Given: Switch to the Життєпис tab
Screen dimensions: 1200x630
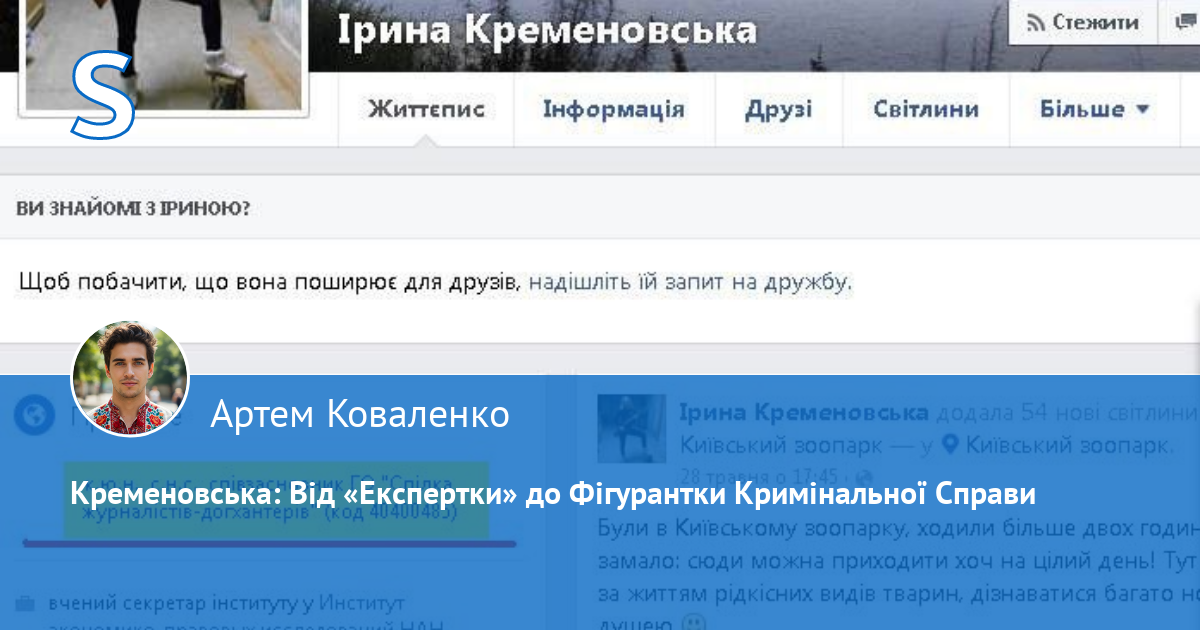Looking at the screenshot, I should [426, 109].
